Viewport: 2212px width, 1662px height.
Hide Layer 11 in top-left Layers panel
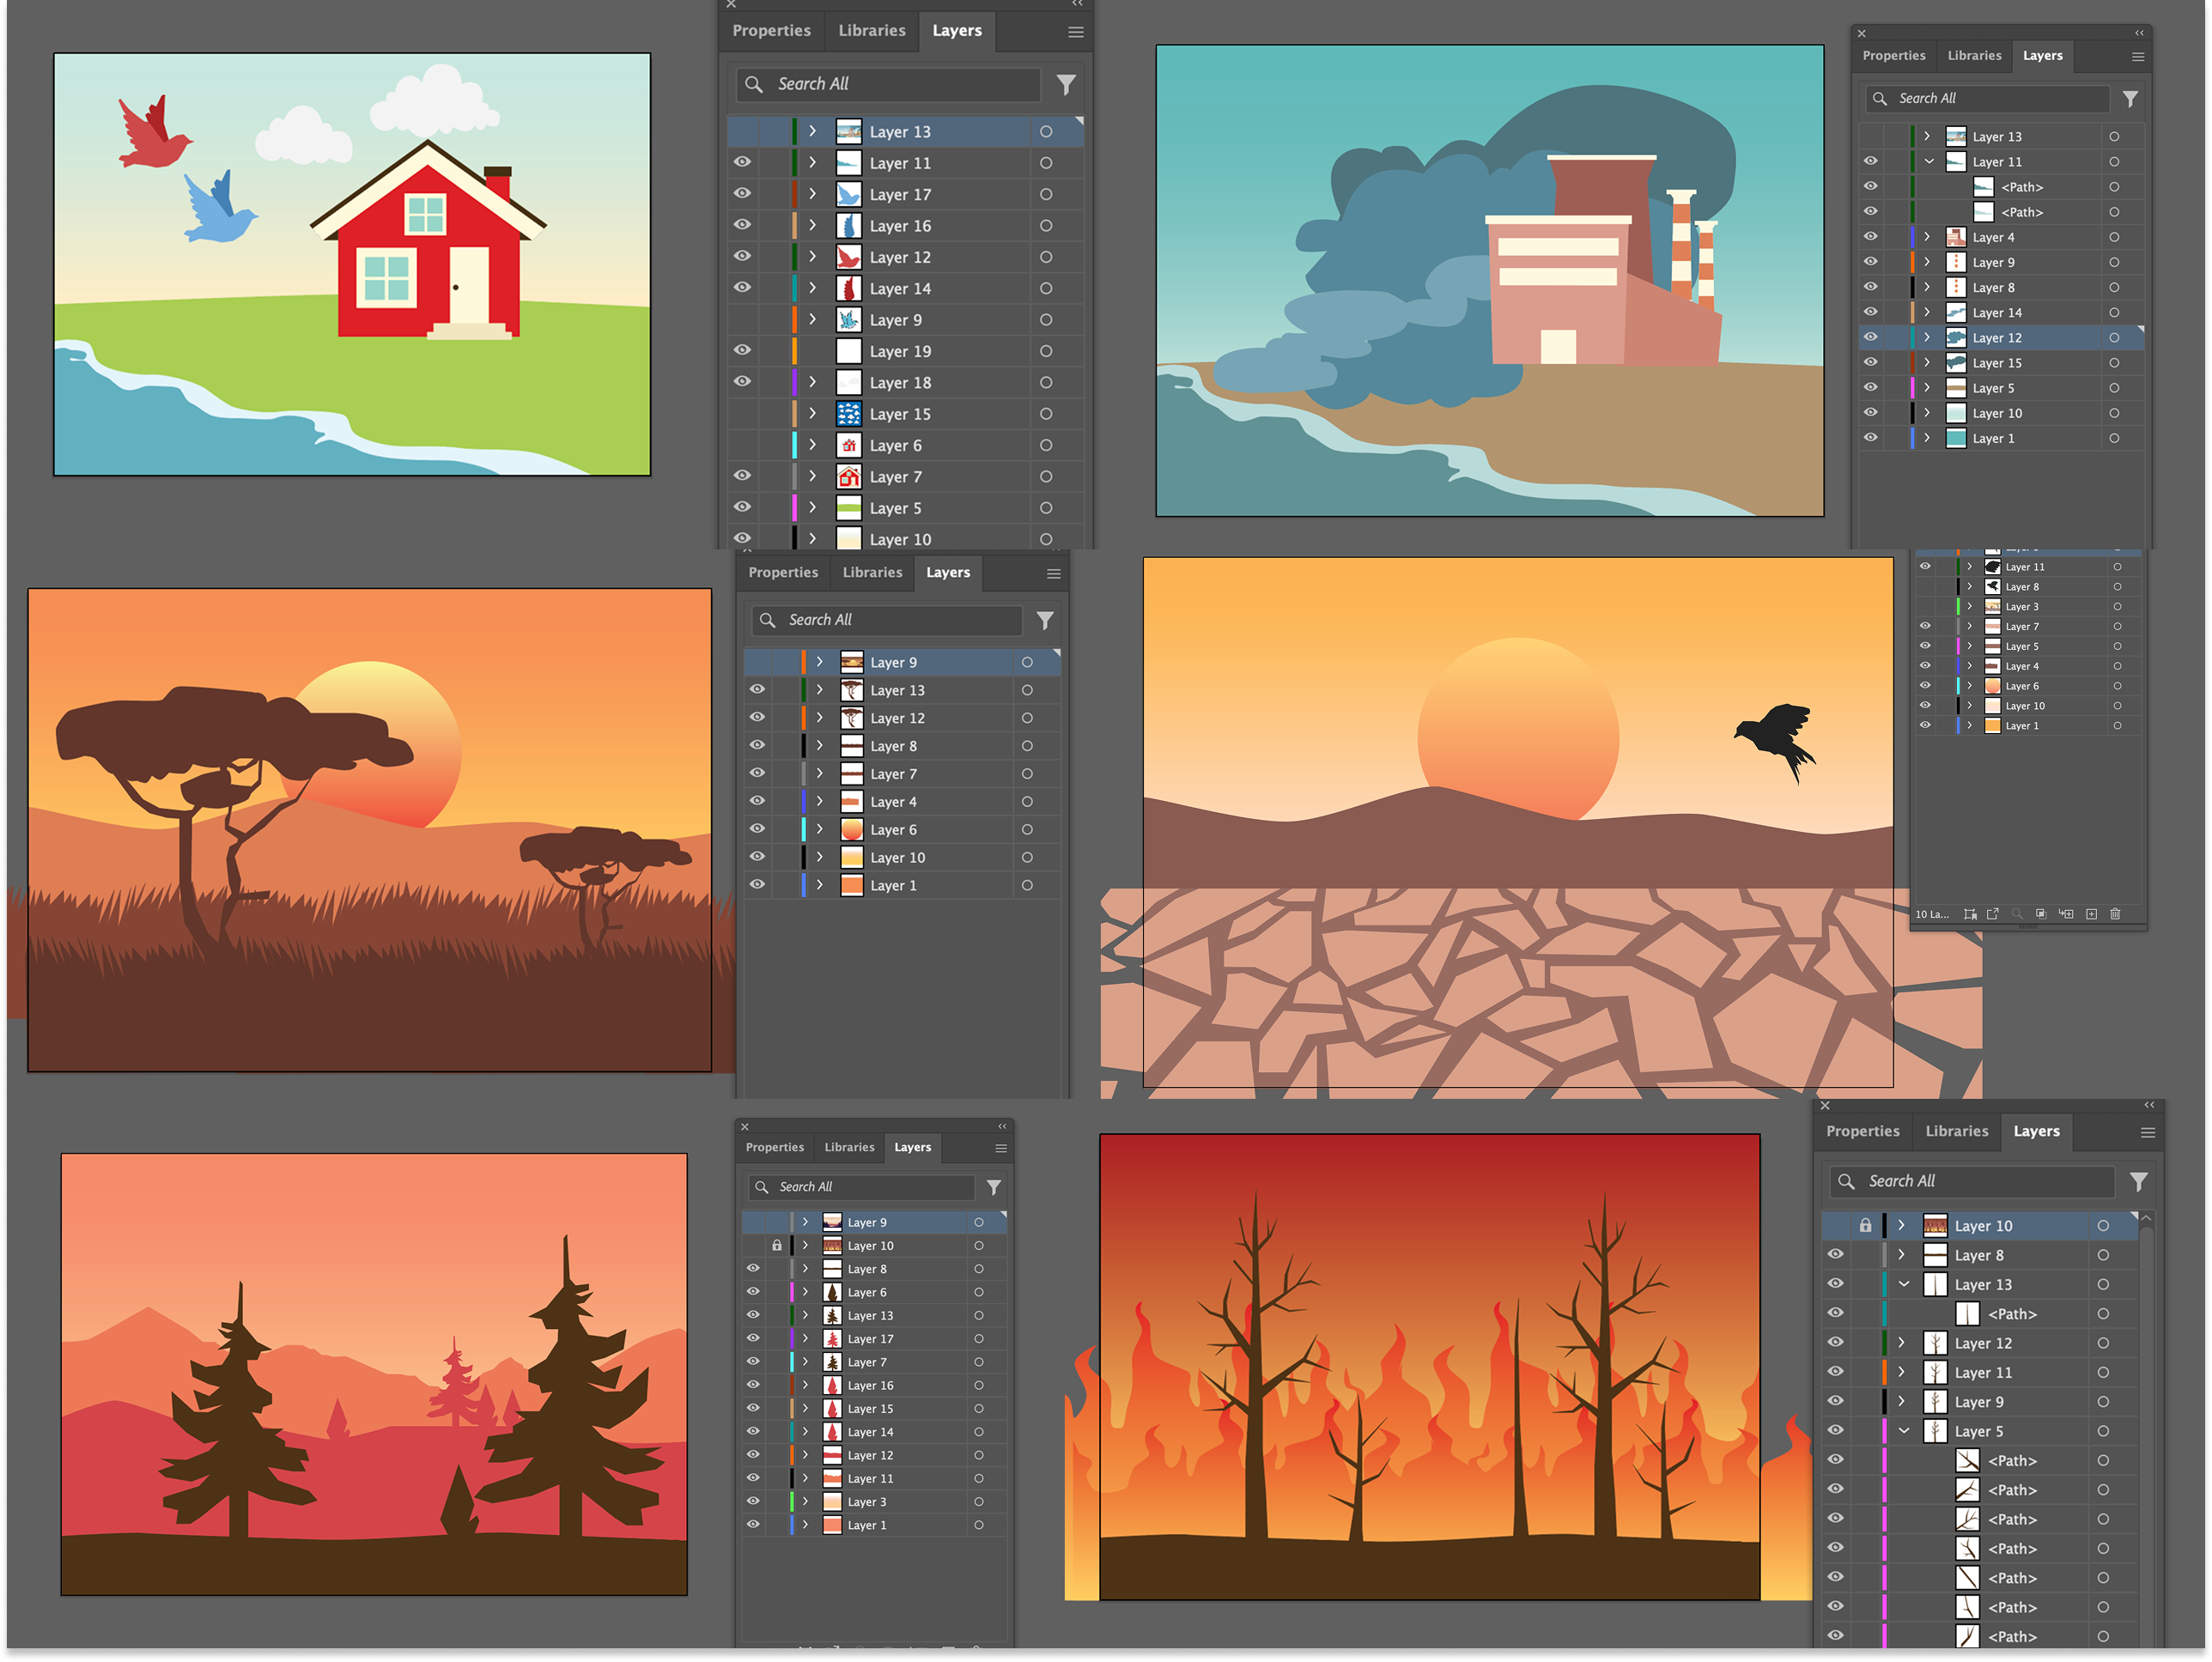(x=742, y=163)
